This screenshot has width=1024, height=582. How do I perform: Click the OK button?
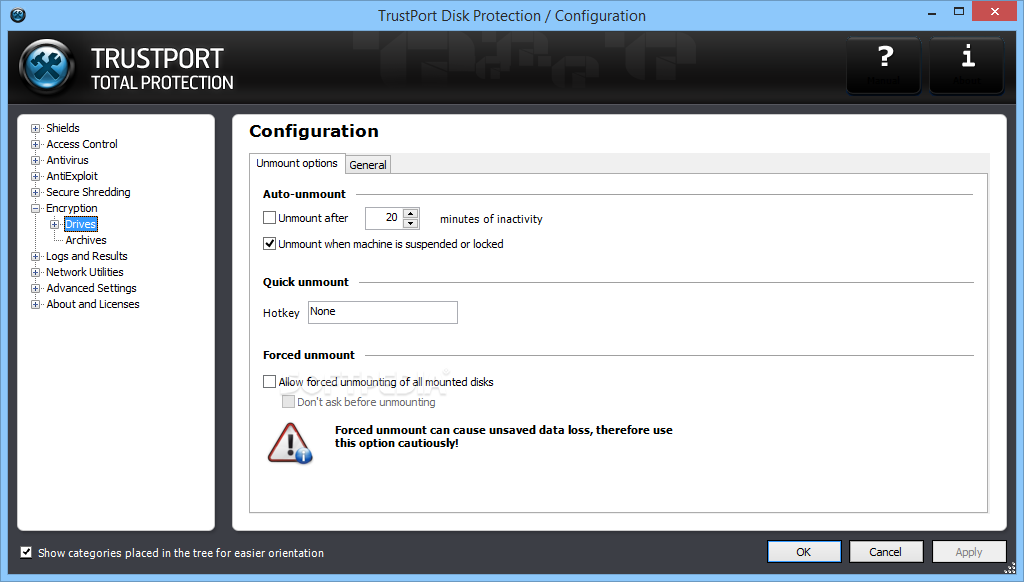pos(804,552)
